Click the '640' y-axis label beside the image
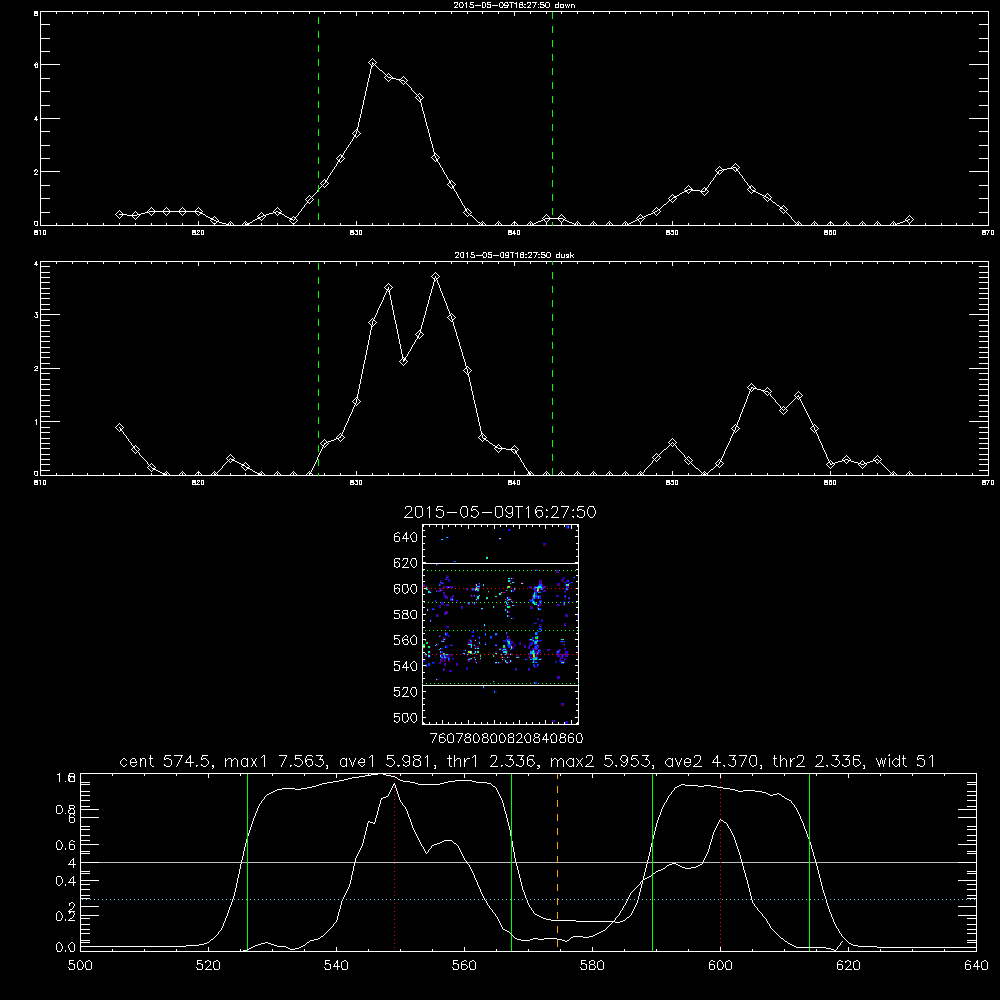 pos(406,537)
